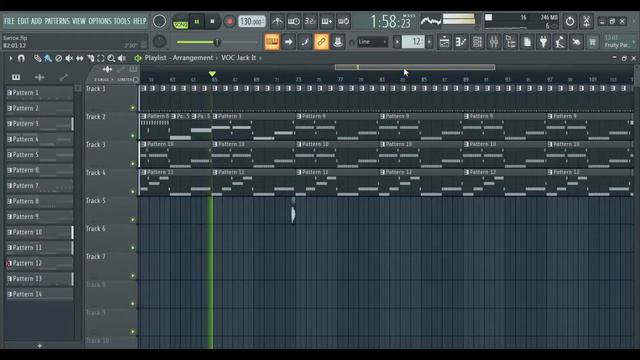Open the Channel rack shortcut icon

point(477,42)
